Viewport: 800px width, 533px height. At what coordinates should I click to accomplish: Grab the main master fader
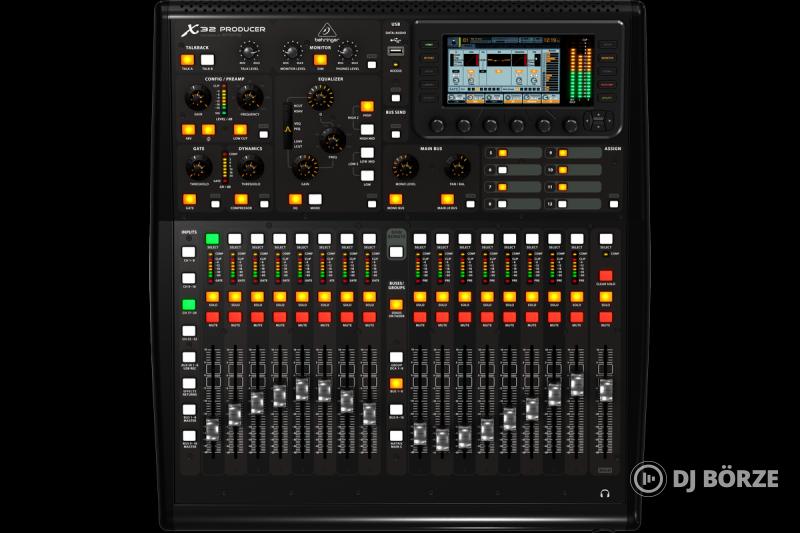(606, 390)
